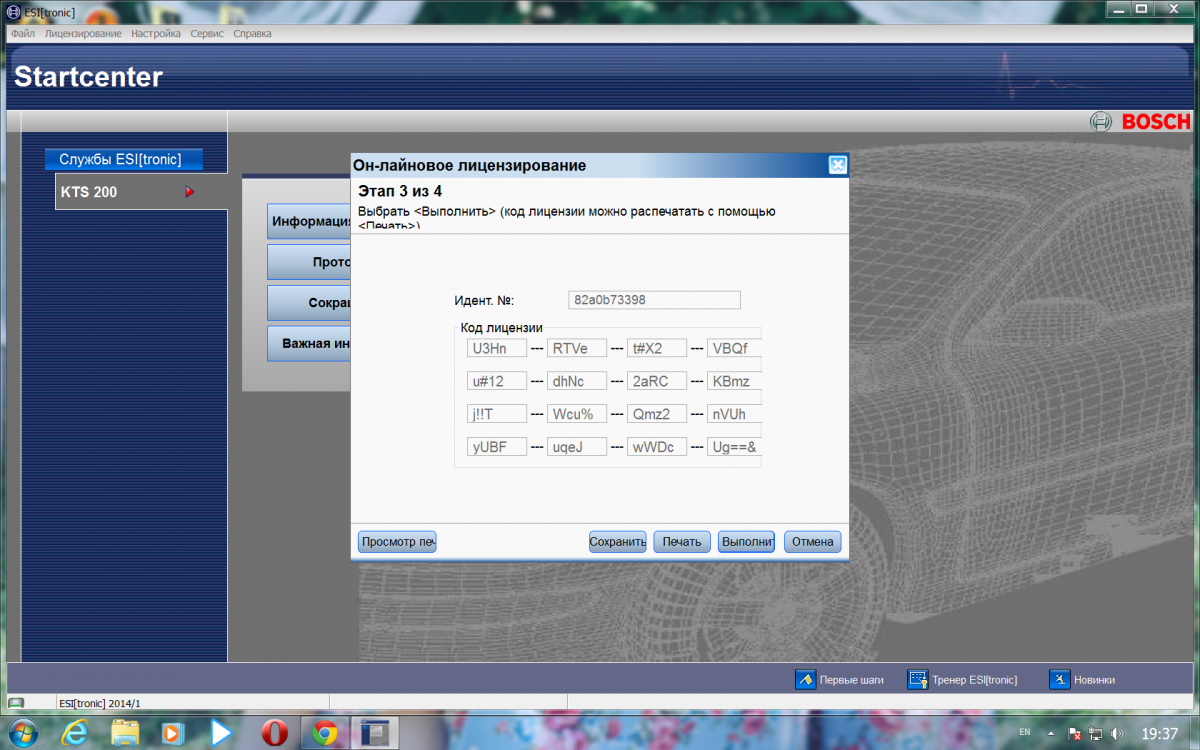
Task: Click the clock showing 19:37
Action: 1160,733
